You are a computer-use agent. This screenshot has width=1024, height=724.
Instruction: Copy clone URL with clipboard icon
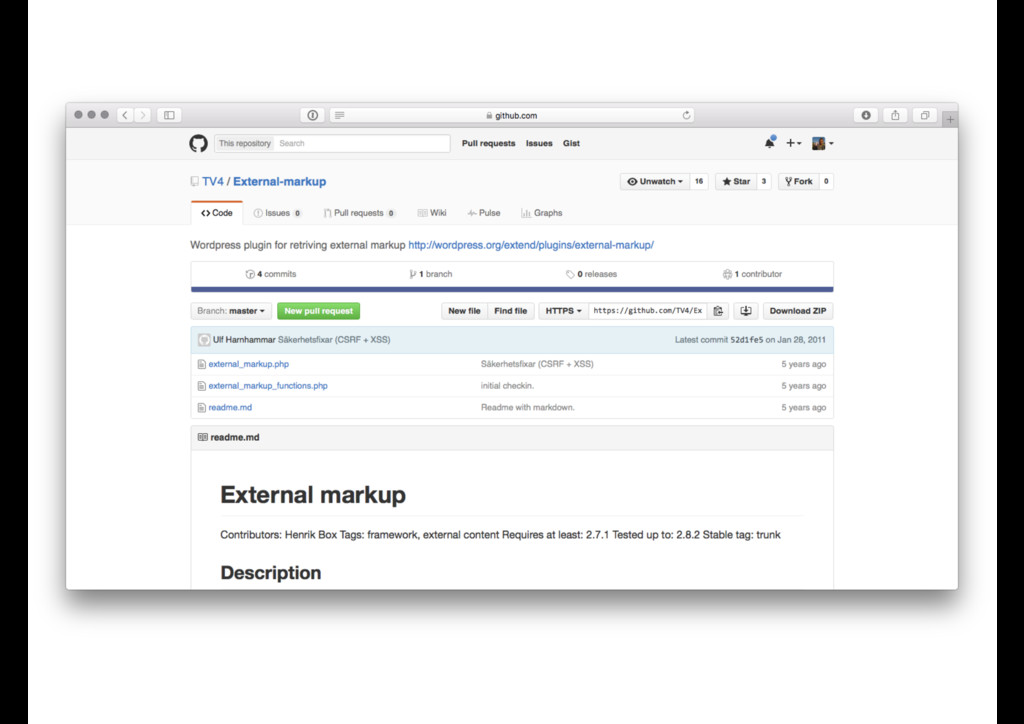click(x=718, y=311)
